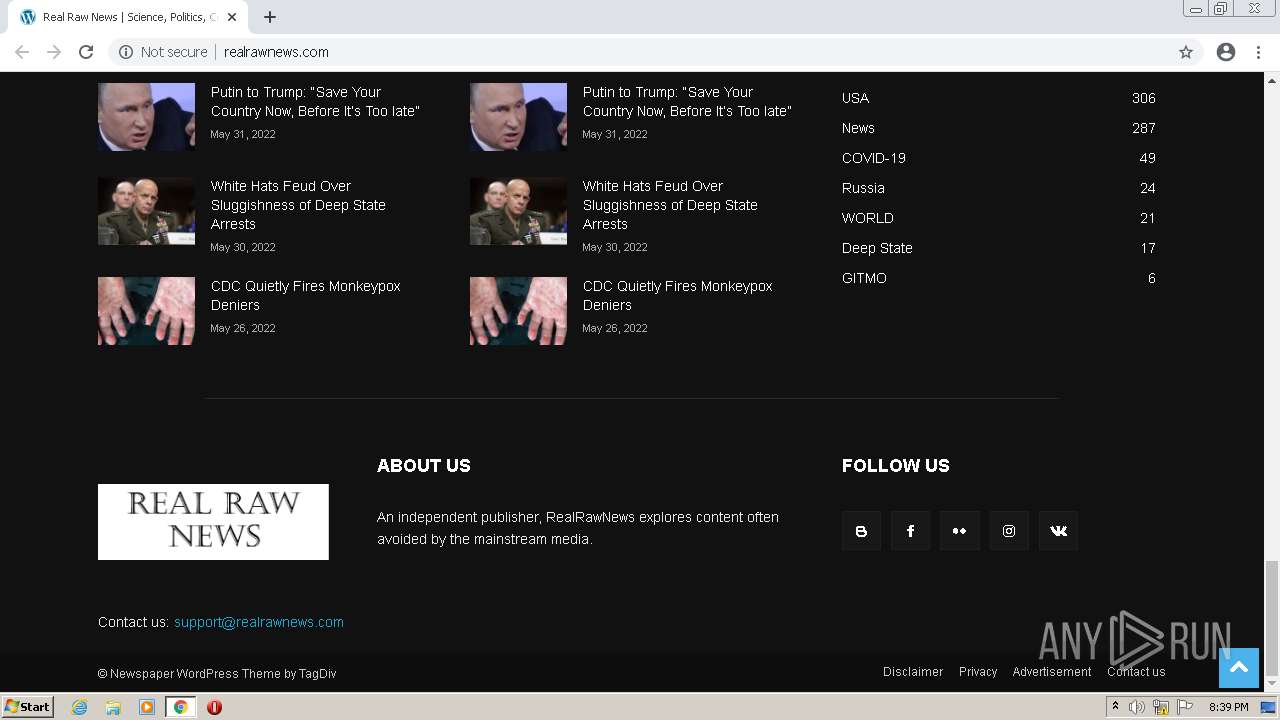Image resolution: width=1280 pixels, height=720 pixels.
Task: Open right column Putin to Trump headline
Action: [x=687, y=101]
